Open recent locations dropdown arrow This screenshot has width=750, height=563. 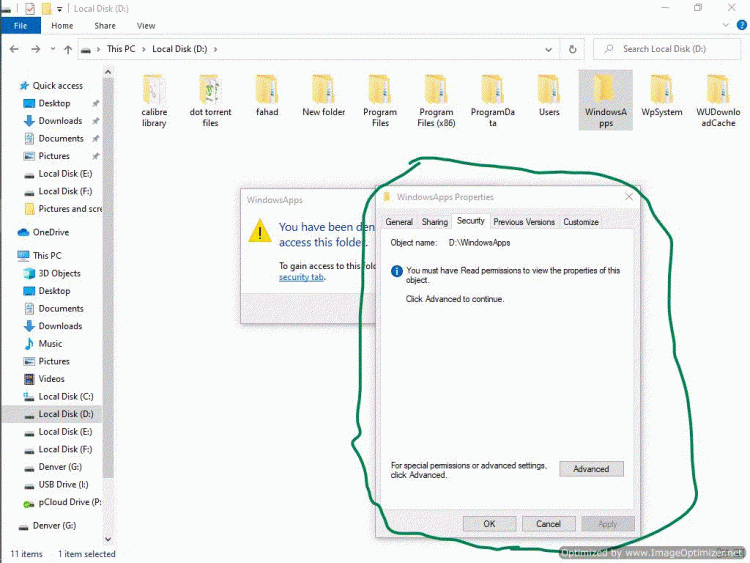53,49
